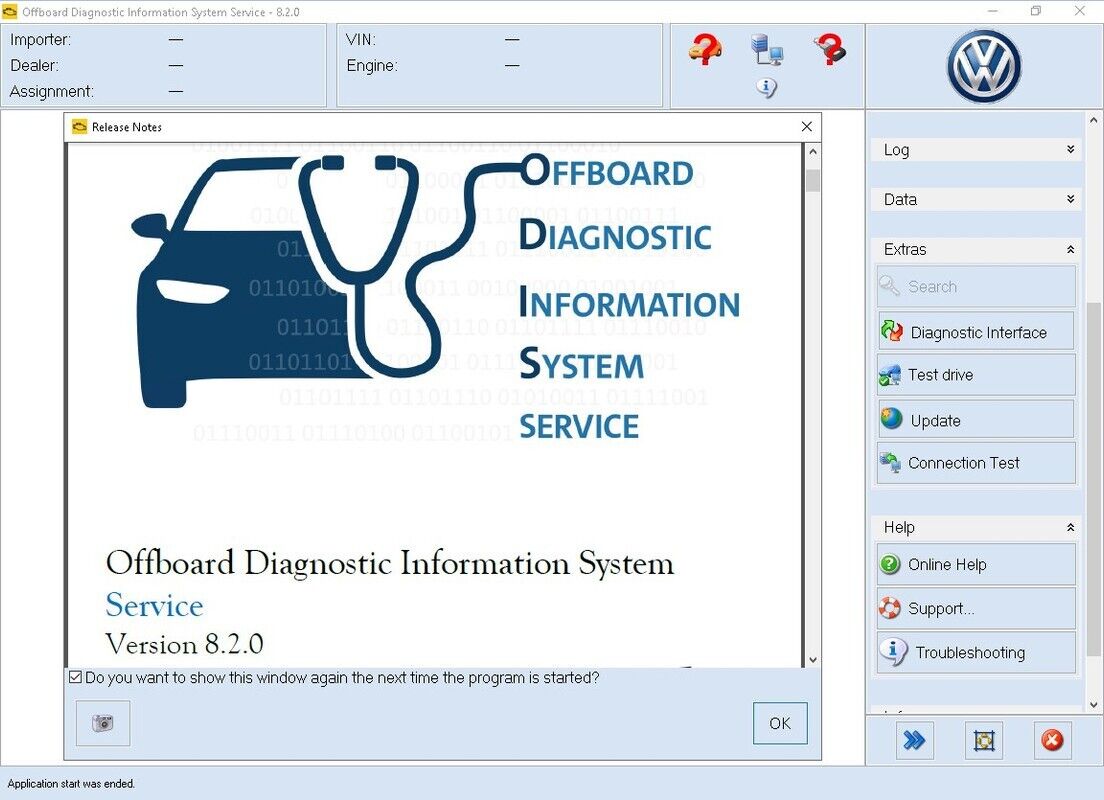Image resolution: width=1104 pixels, height=800 pixels.
Task: Start a Test drive
Action: tap(975, 375)
